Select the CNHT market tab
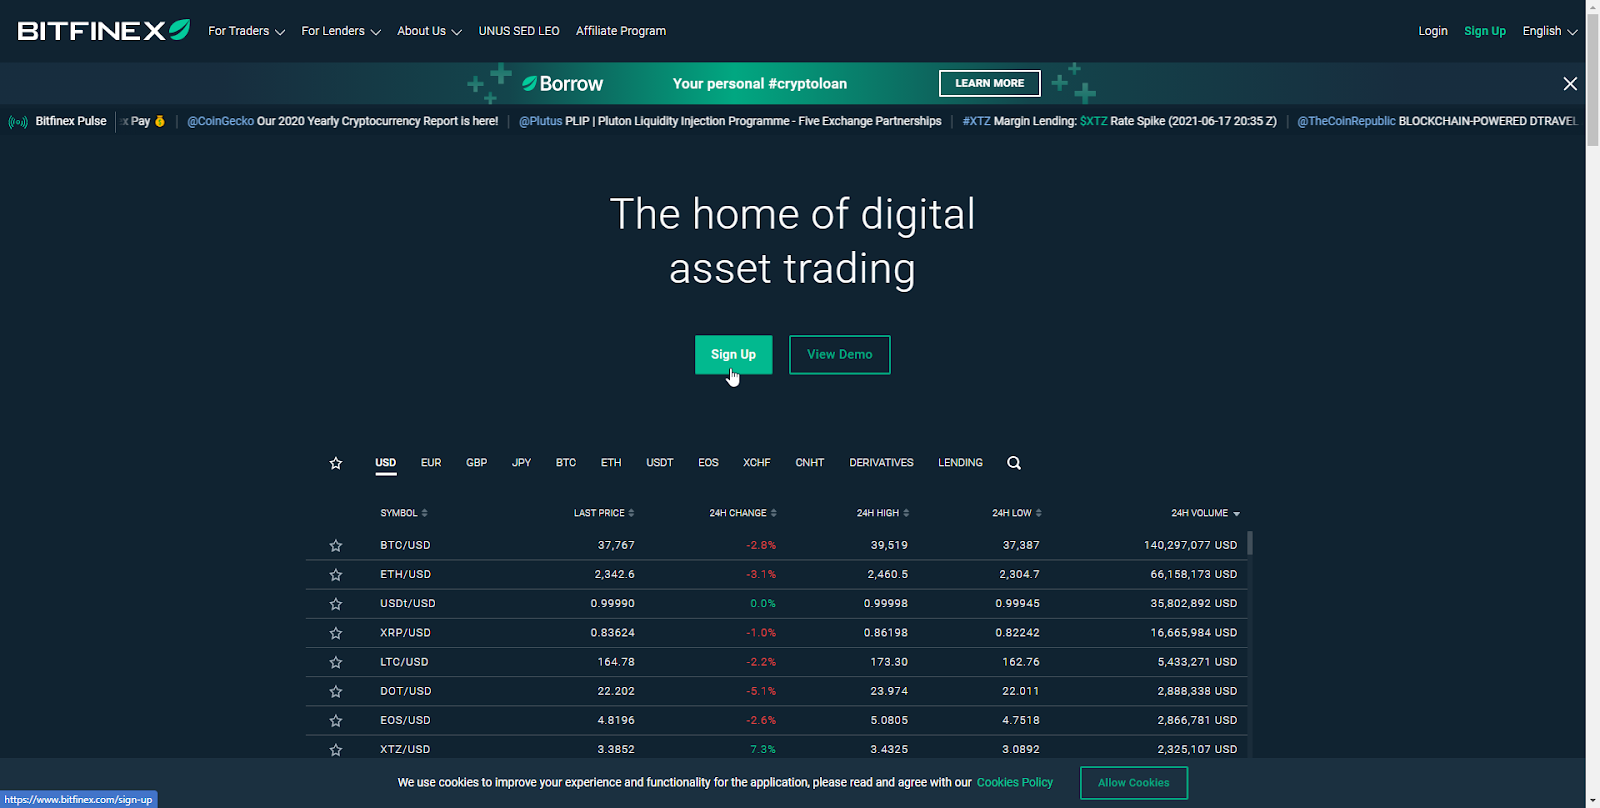The width and height of the screenshot is (1600, 808). 810,463
